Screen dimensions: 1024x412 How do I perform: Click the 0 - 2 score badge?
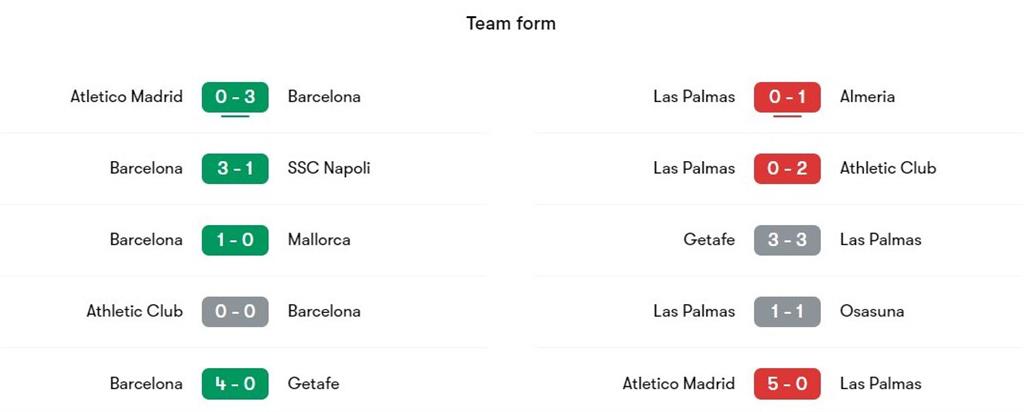[x=787, y=168]
